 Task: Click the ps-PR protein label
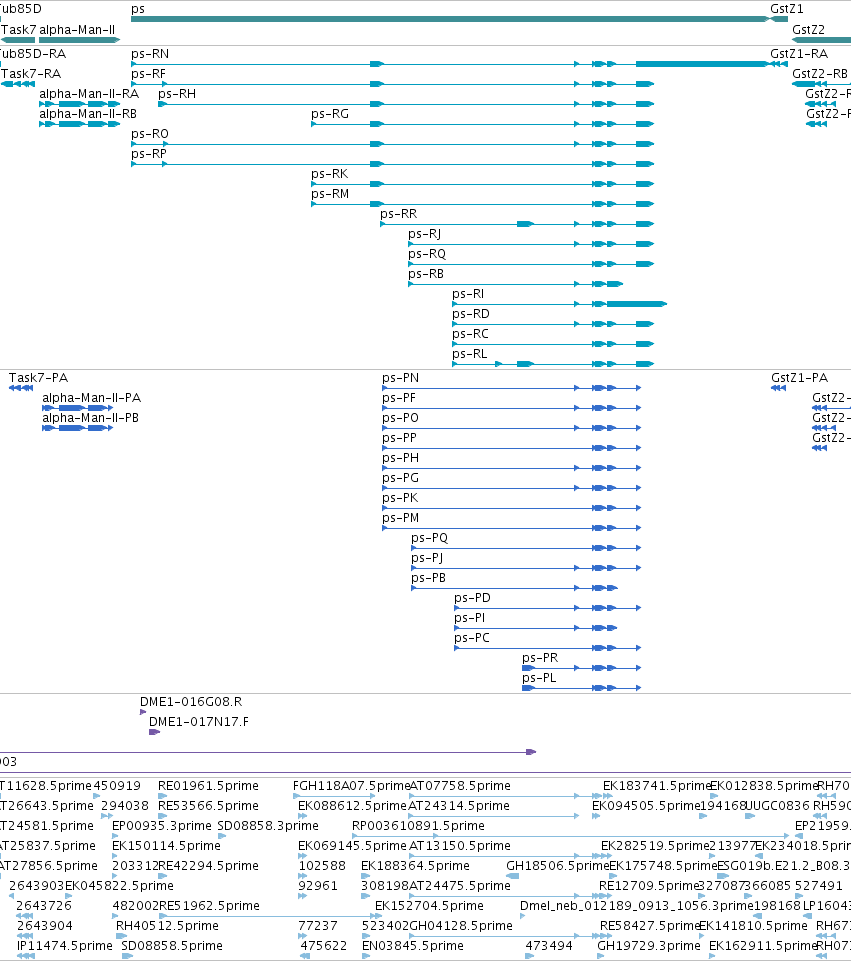coord(540,658)
